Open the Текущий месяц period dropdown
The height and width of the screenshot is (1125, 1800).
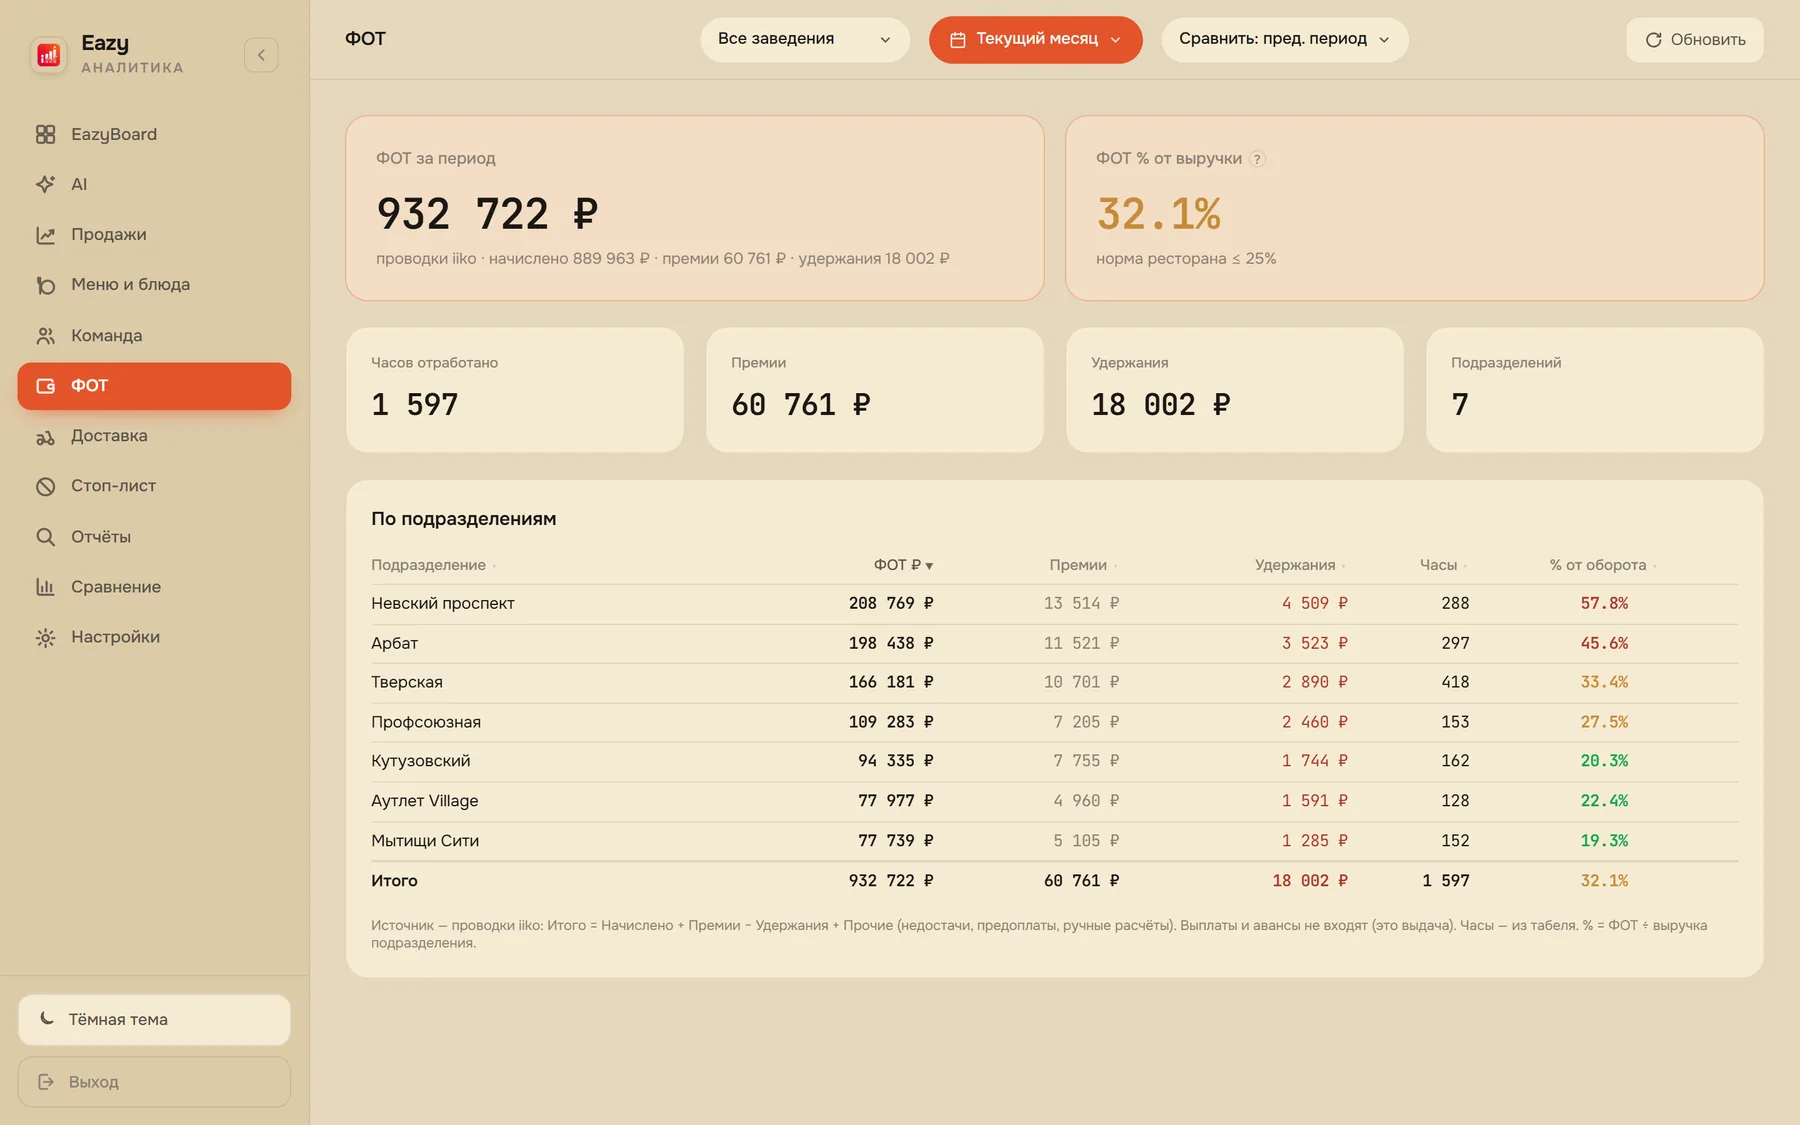(1035, 40)
